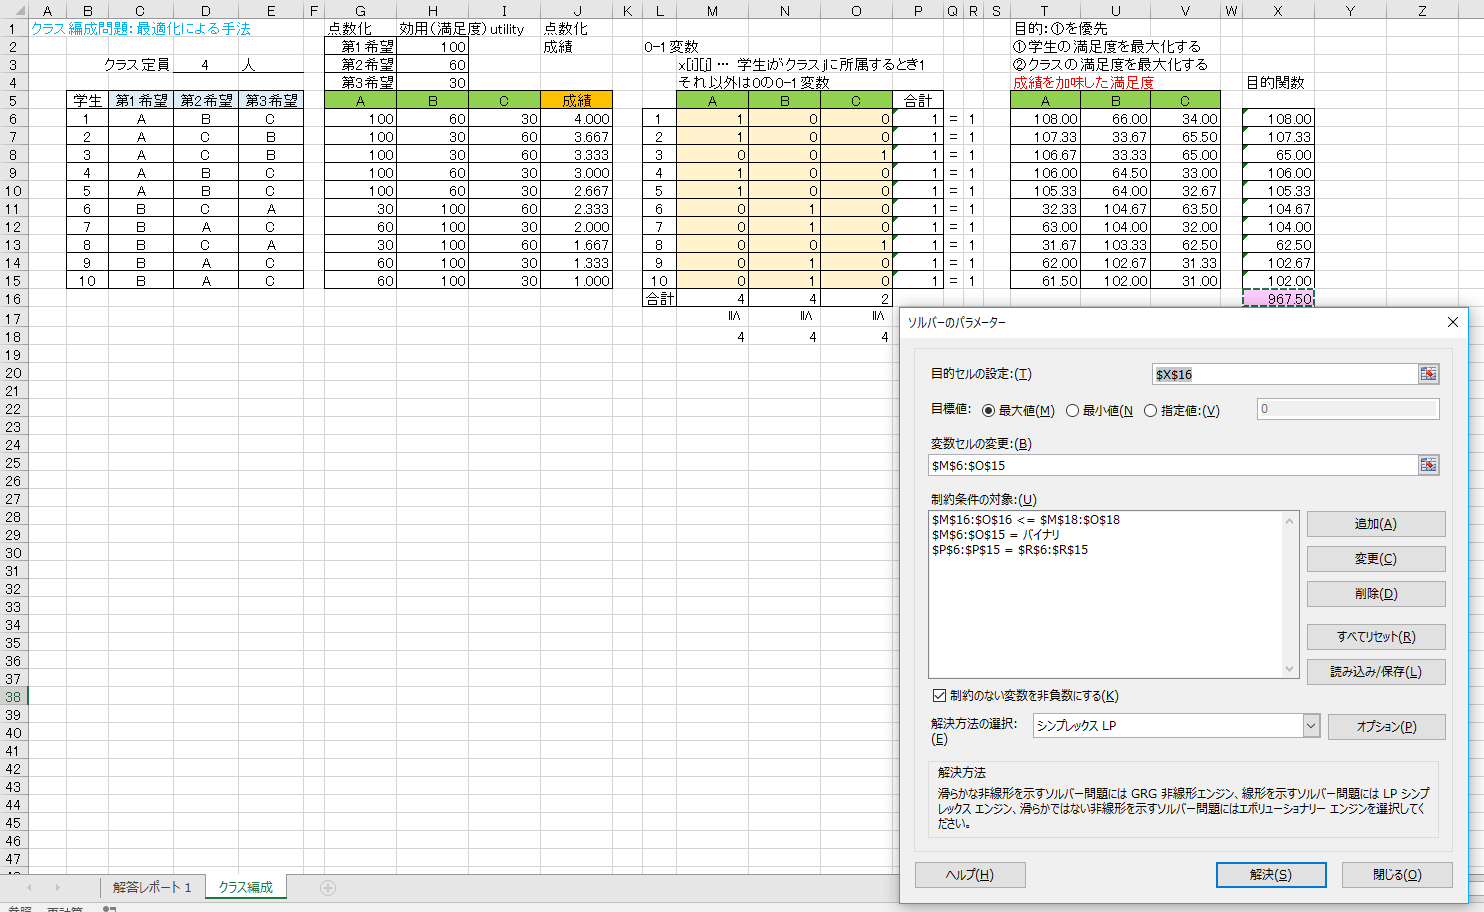Click the 解決(S) solve button

pos(1271,875)
